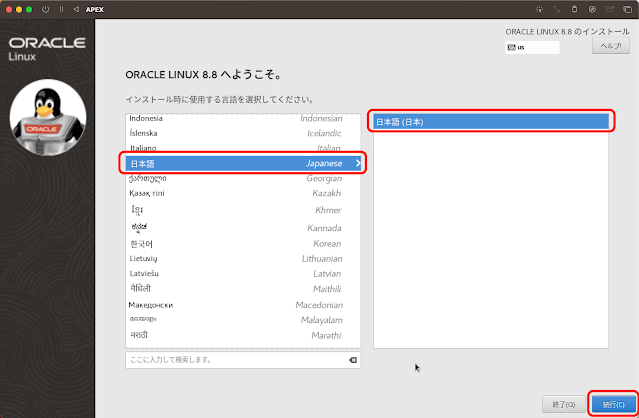639x418 pixels.
Task: Click the language search input field
Action: pyautogui.click(x=243, y=360)
